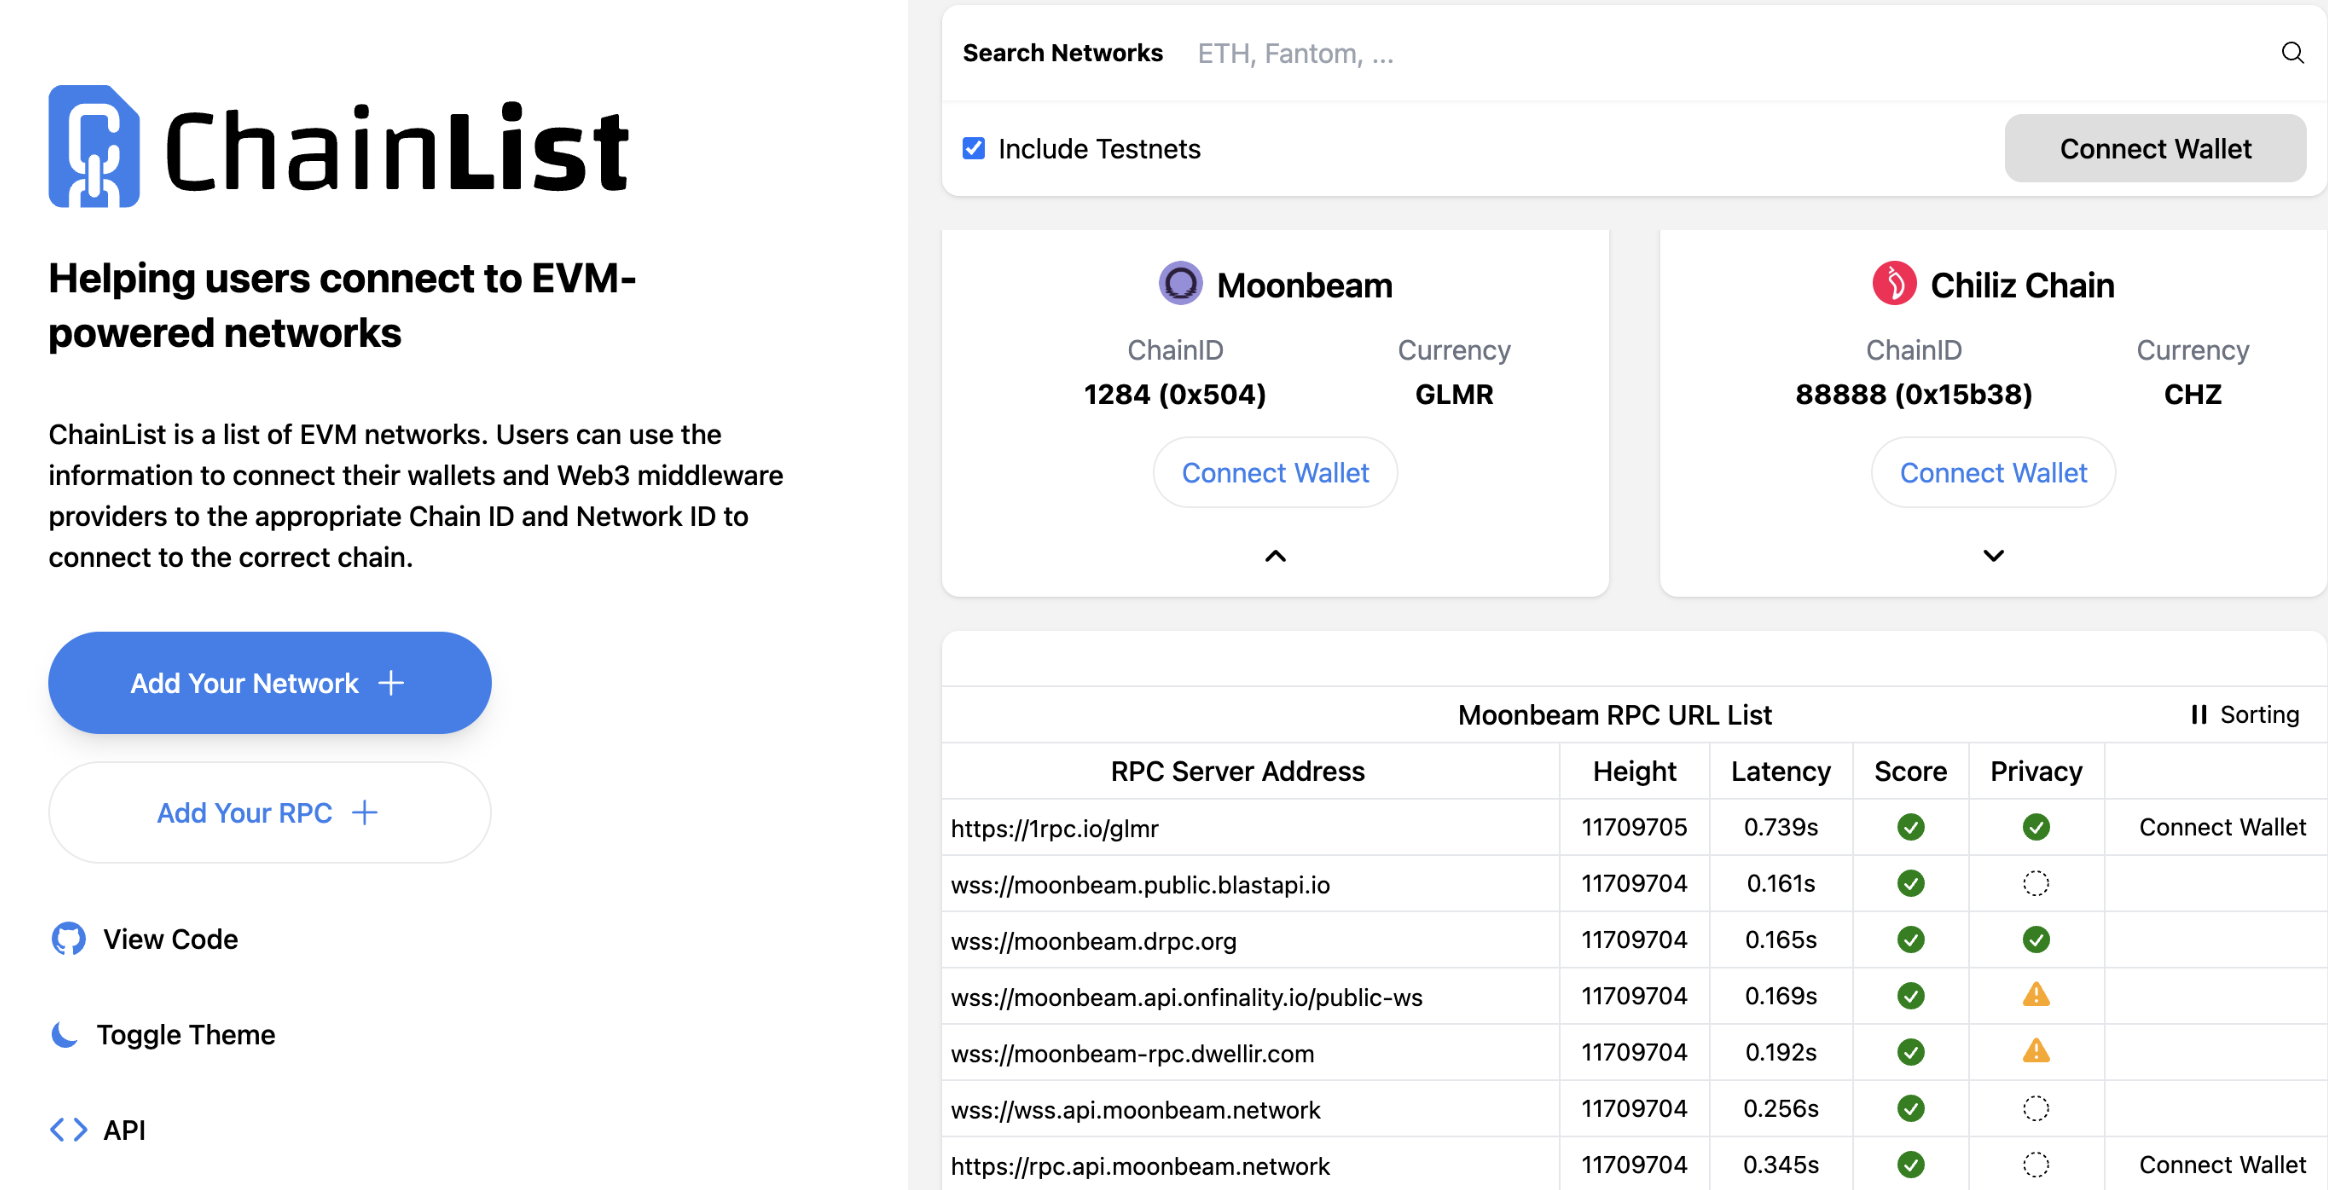
Task: Focus the Search Networks input field
Action: click(1730, 53)
